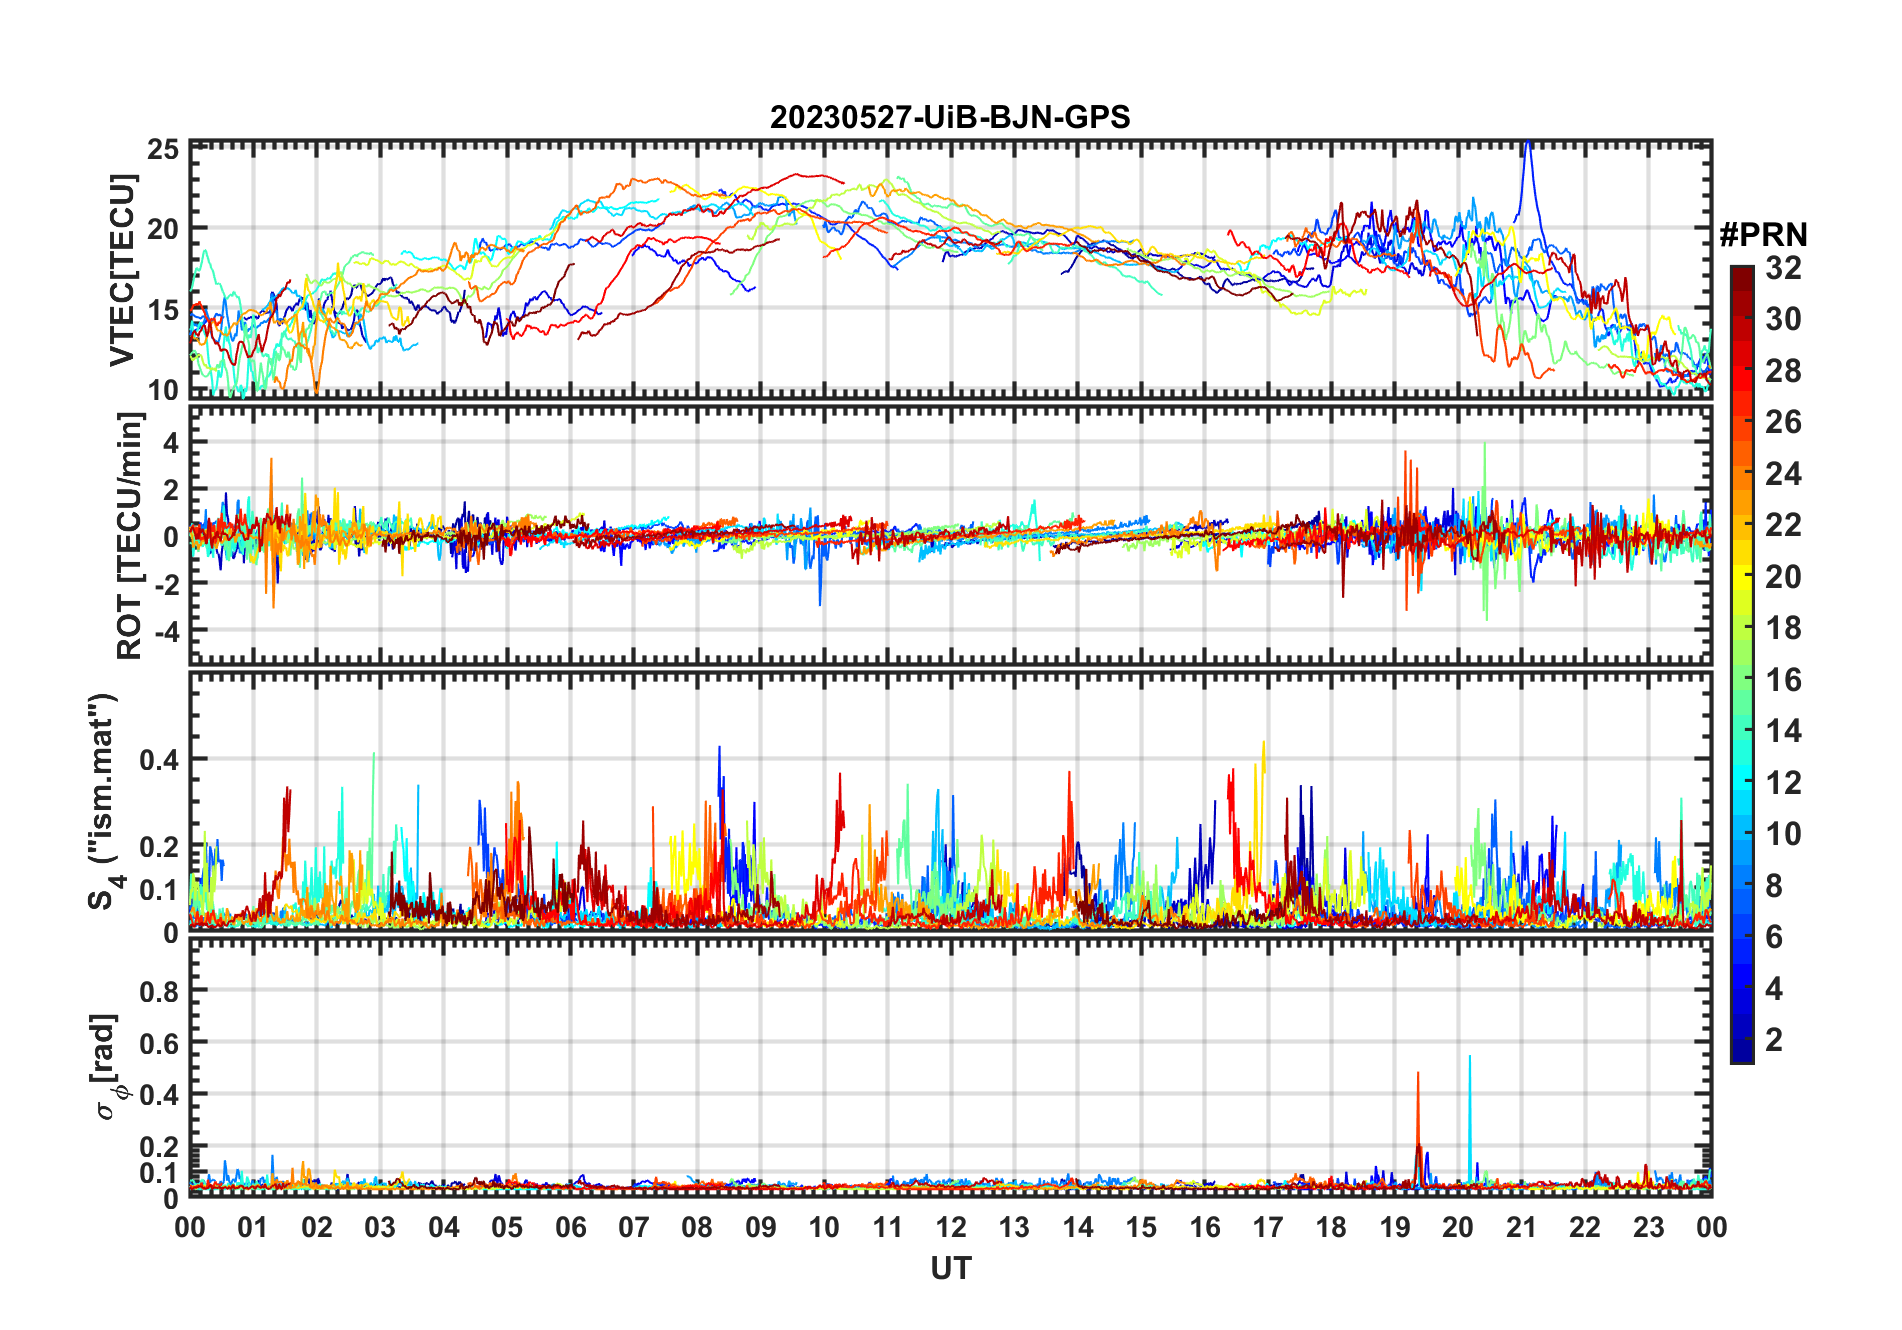This screenshot has height=1330, width=1902.
Task: Click the plot title 20230527-UiB-BJN-GPS
Action: pos(950,117)
